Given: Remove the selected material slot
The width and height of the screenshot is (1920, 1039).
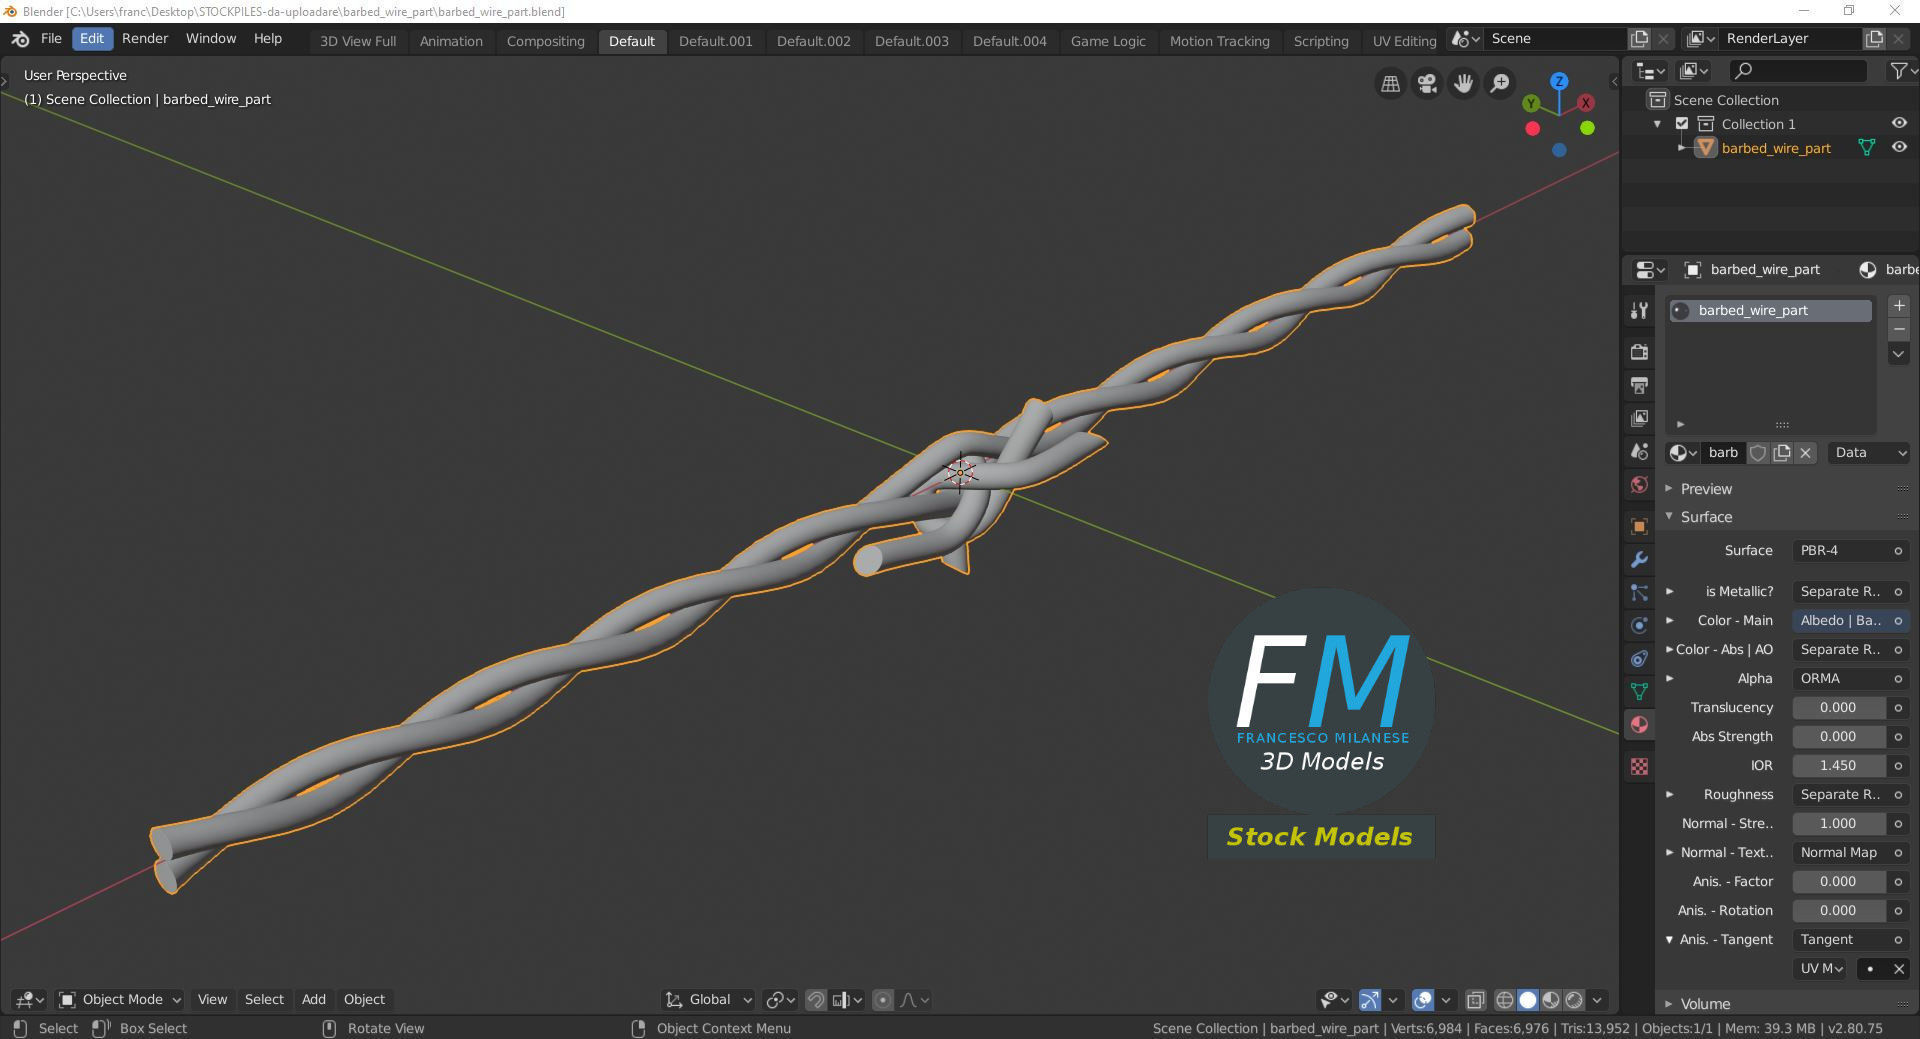Looking at the screenshot, I should pyautogui.click(x=1899, y=330).
